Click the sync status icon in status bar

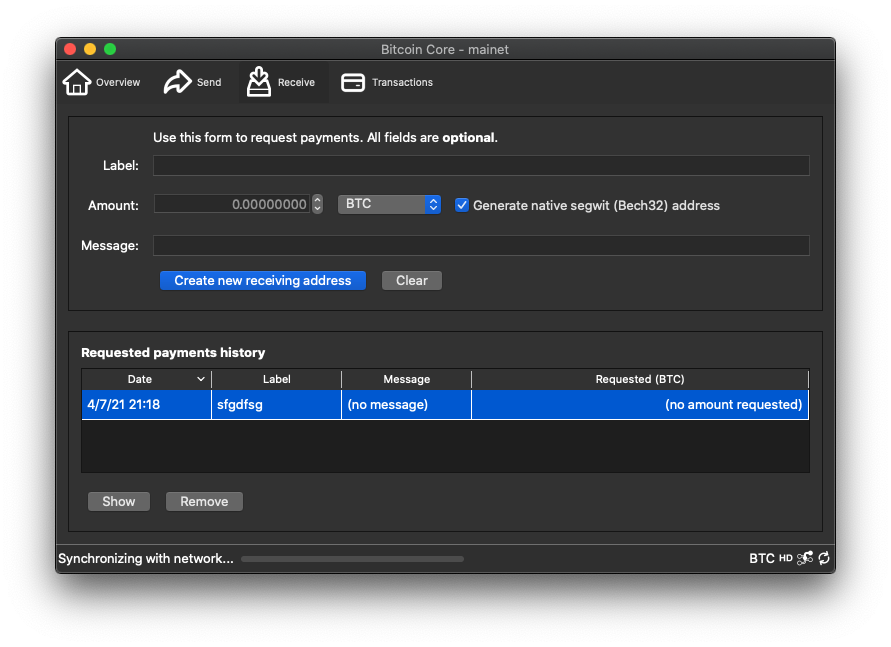coord(824,559)
